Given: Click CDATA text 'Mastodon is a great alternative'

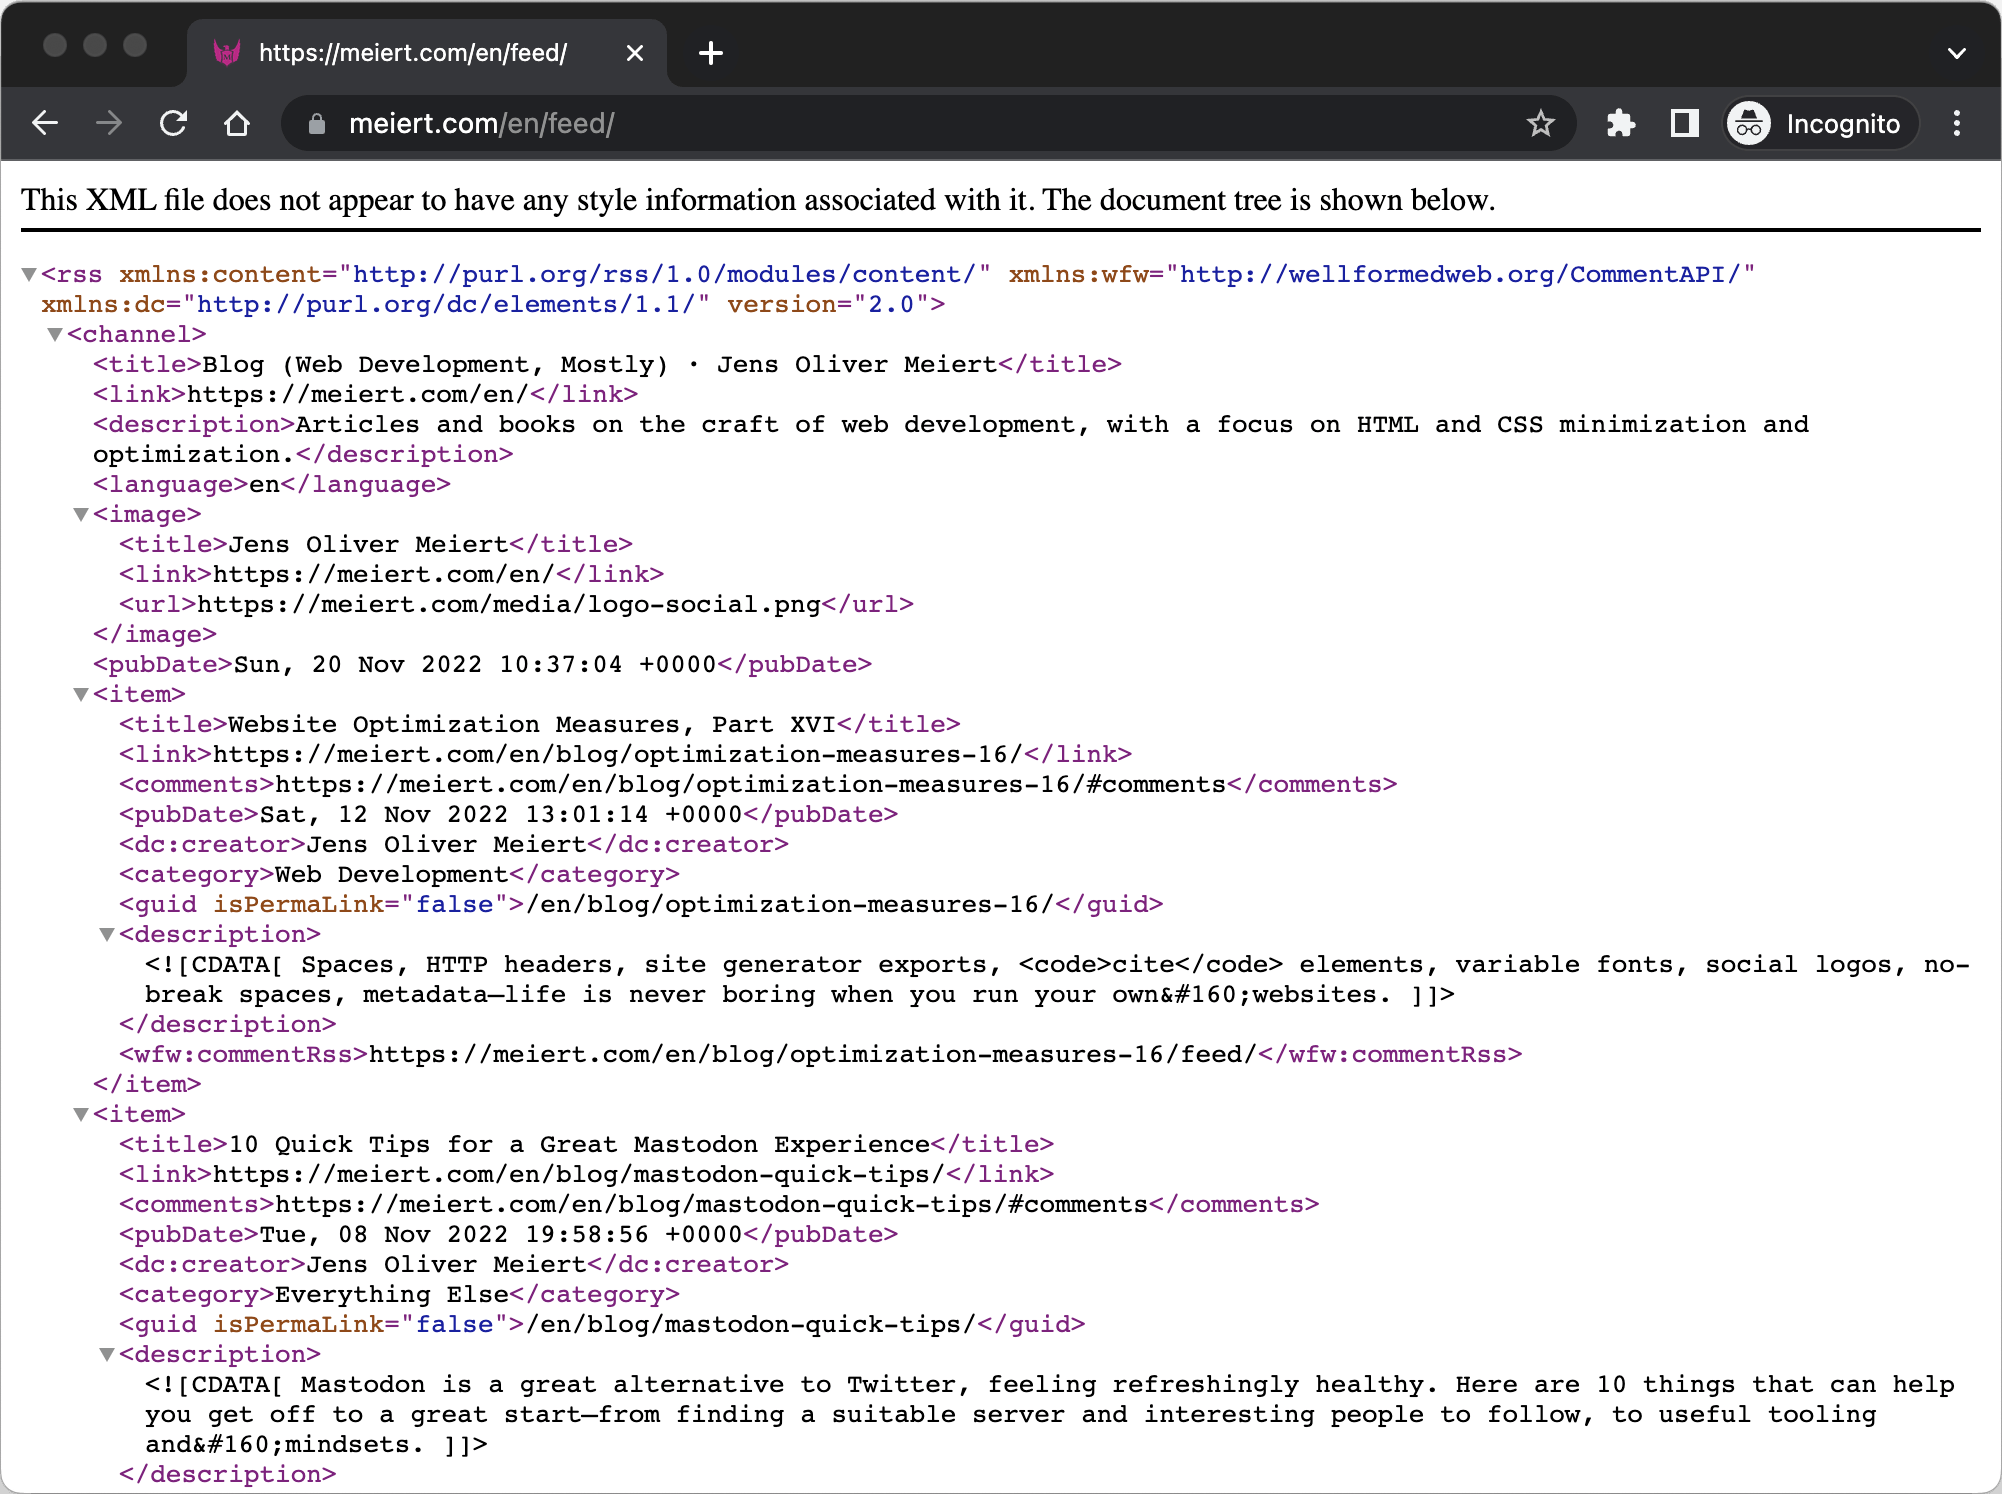Looking at the screenshot, I should (x=1049, y=1414).
